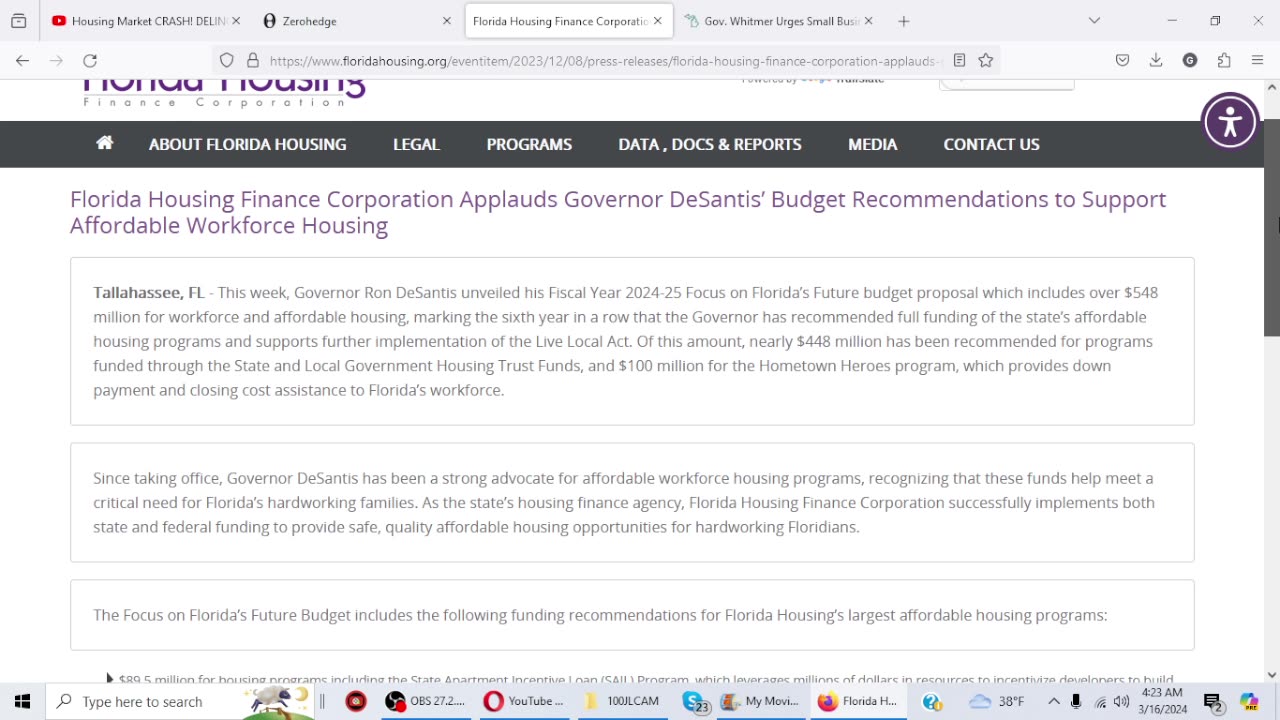Go to Florida Housing home page icon
The width and height of the screenshot is (1280, 720).
click(x=104, y=143)
